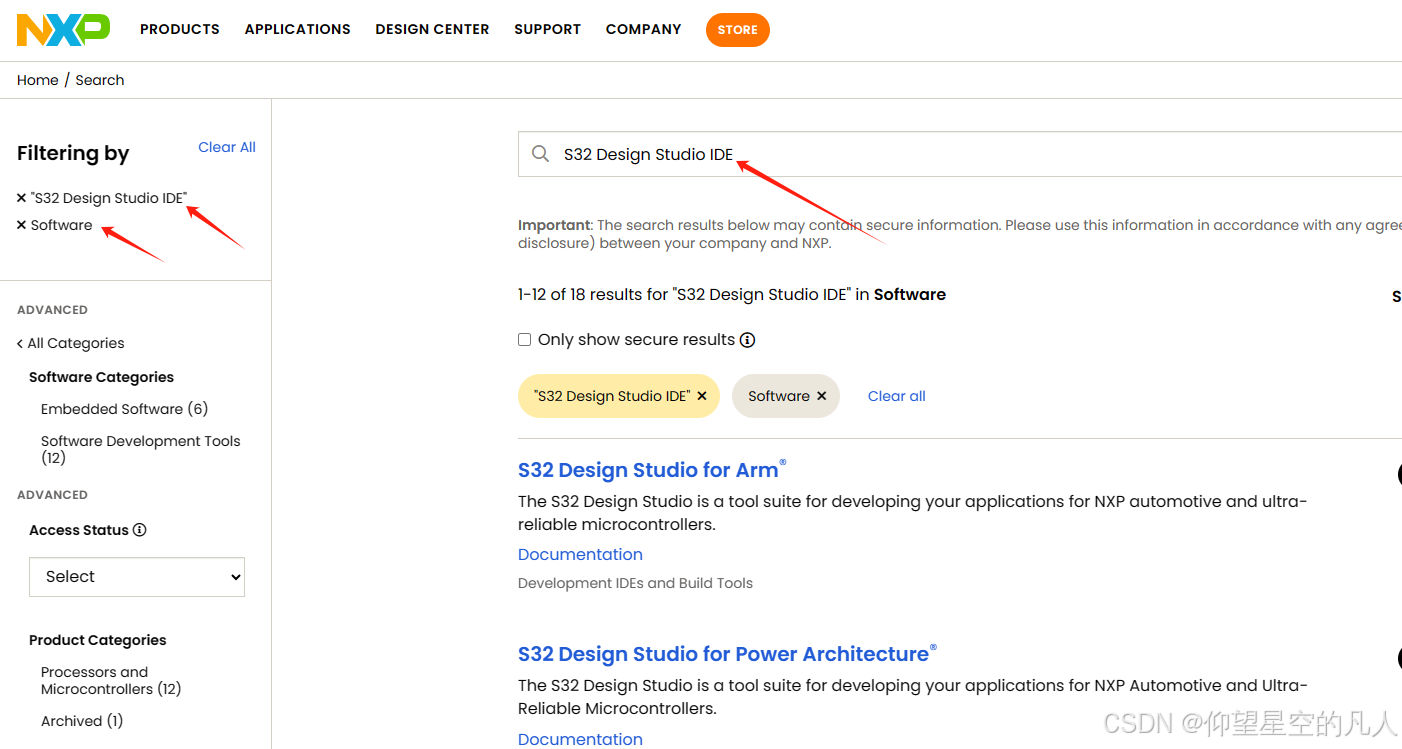This screenshot has width=1402, height=749.
Task: Click Clear All in Filtering by panel
Action: pyautogui.click(x=227, y=147)
